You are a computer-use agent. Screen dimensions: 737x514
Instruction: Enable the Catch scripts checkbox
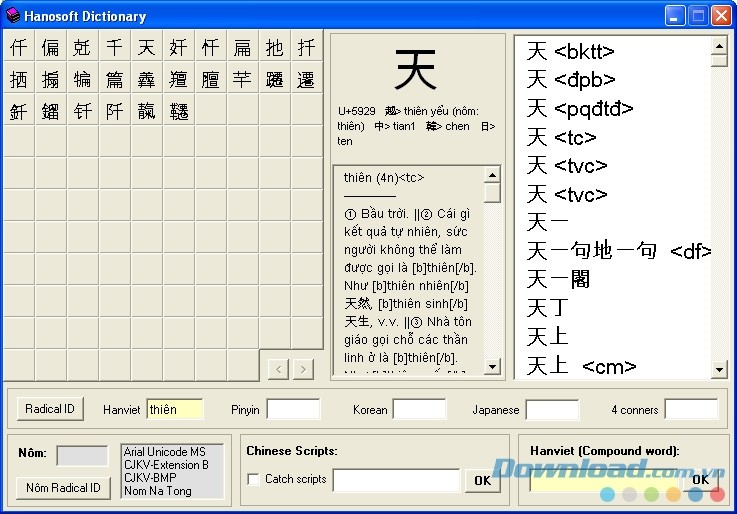coord(254,479)
